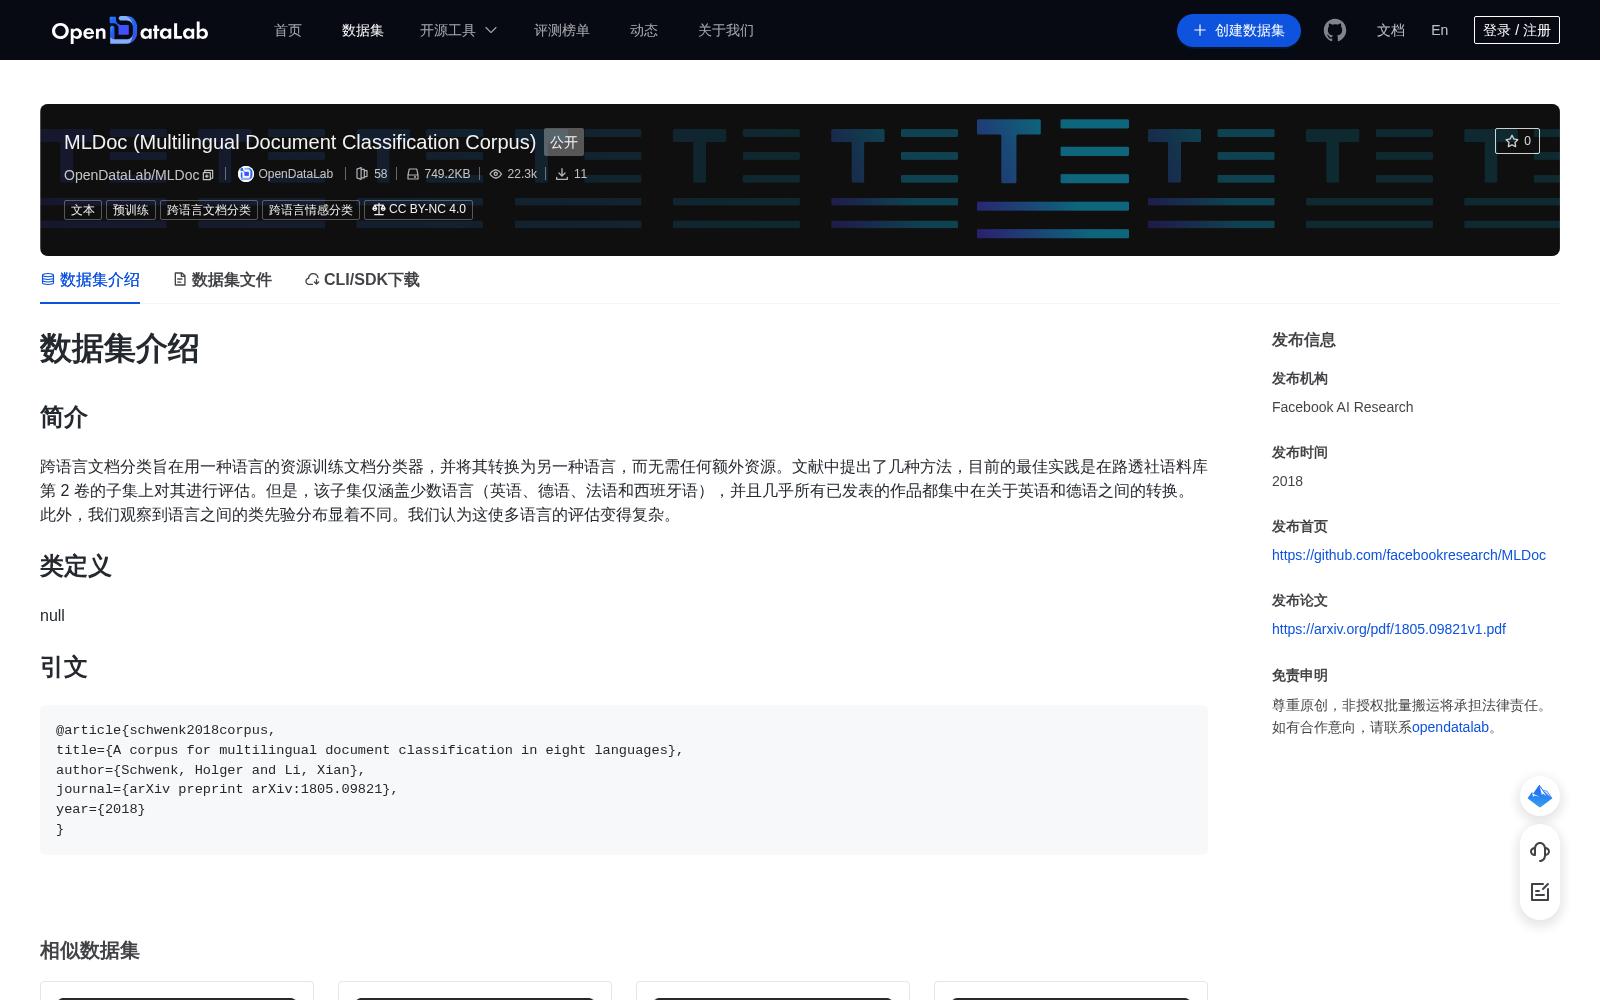Click the 相似数据集 heading
Image resolution: width=1600 pixels, height=1000 pixels.
click(90, 950)
